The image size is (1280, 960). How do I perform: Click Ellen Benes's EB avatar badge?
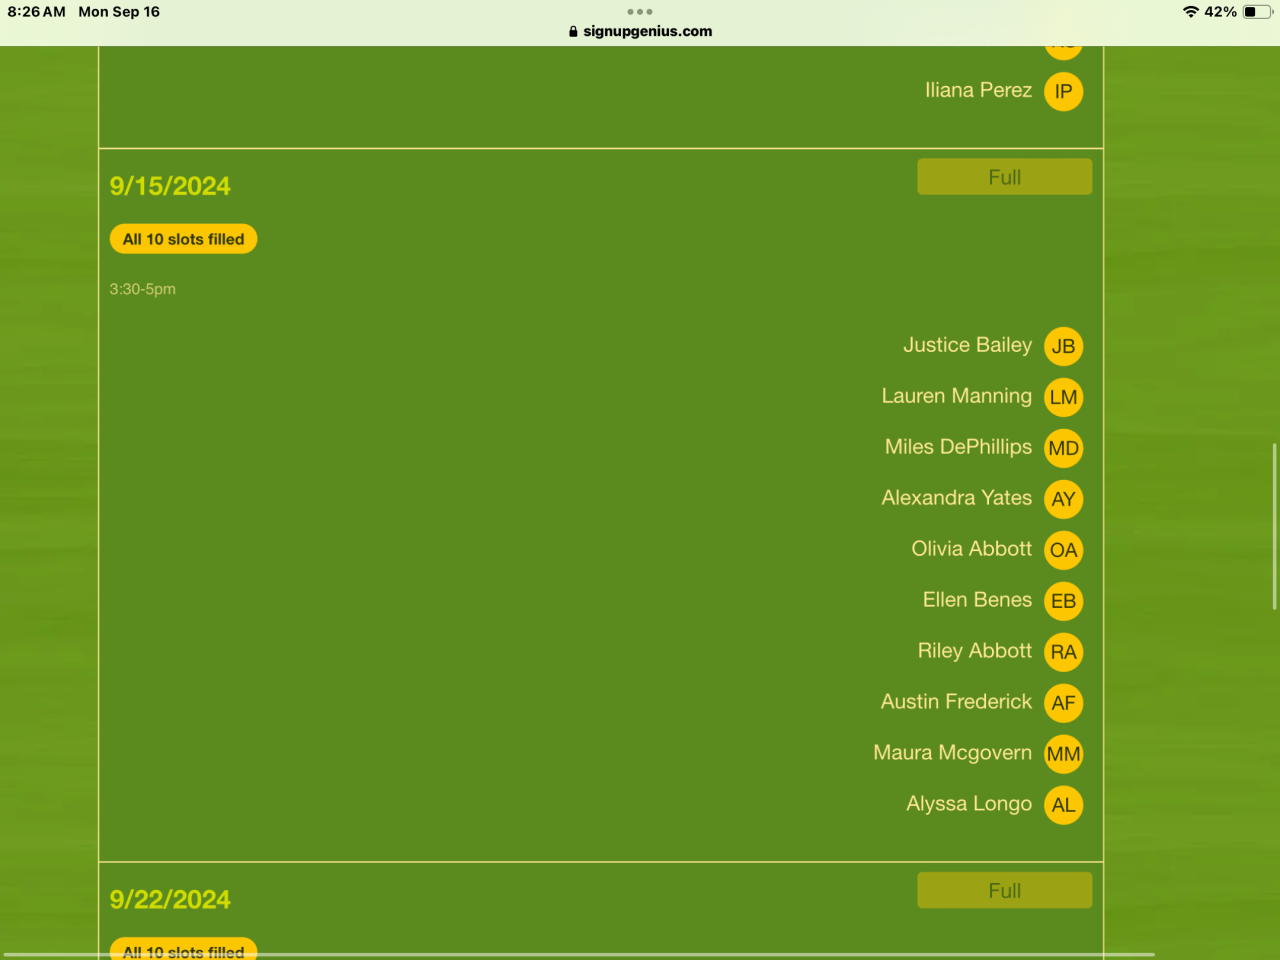1063,601
